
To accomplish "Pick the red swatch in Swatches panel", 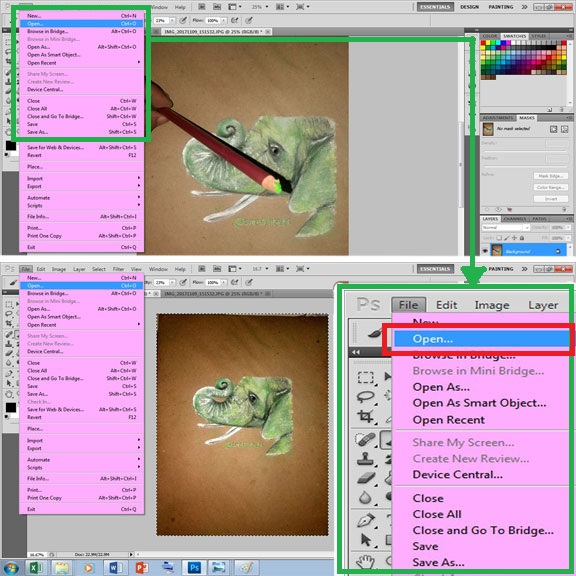I will (483, 43).
